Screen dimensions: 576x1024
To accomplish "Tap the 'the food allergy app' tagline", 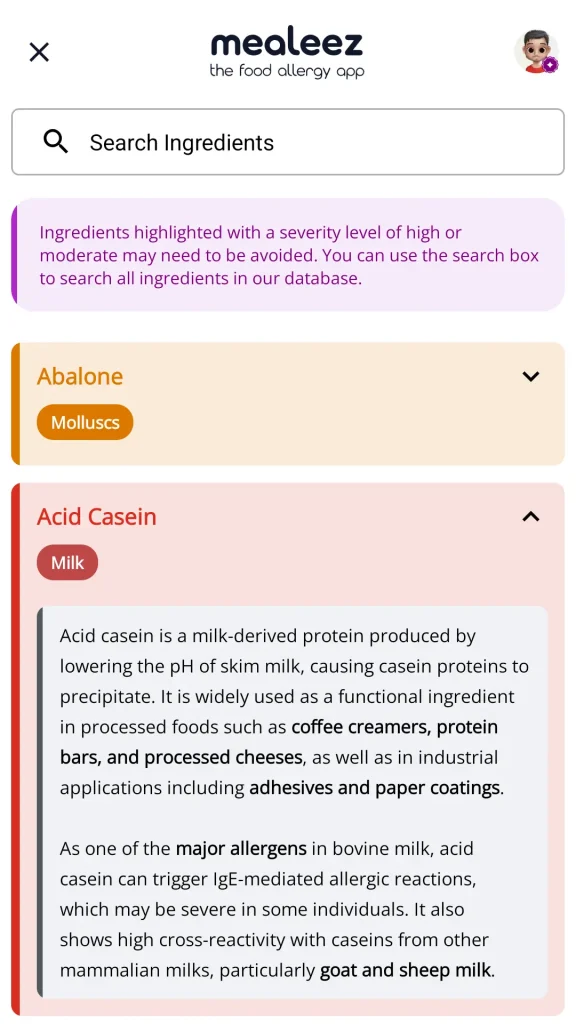I will (287, 71).
